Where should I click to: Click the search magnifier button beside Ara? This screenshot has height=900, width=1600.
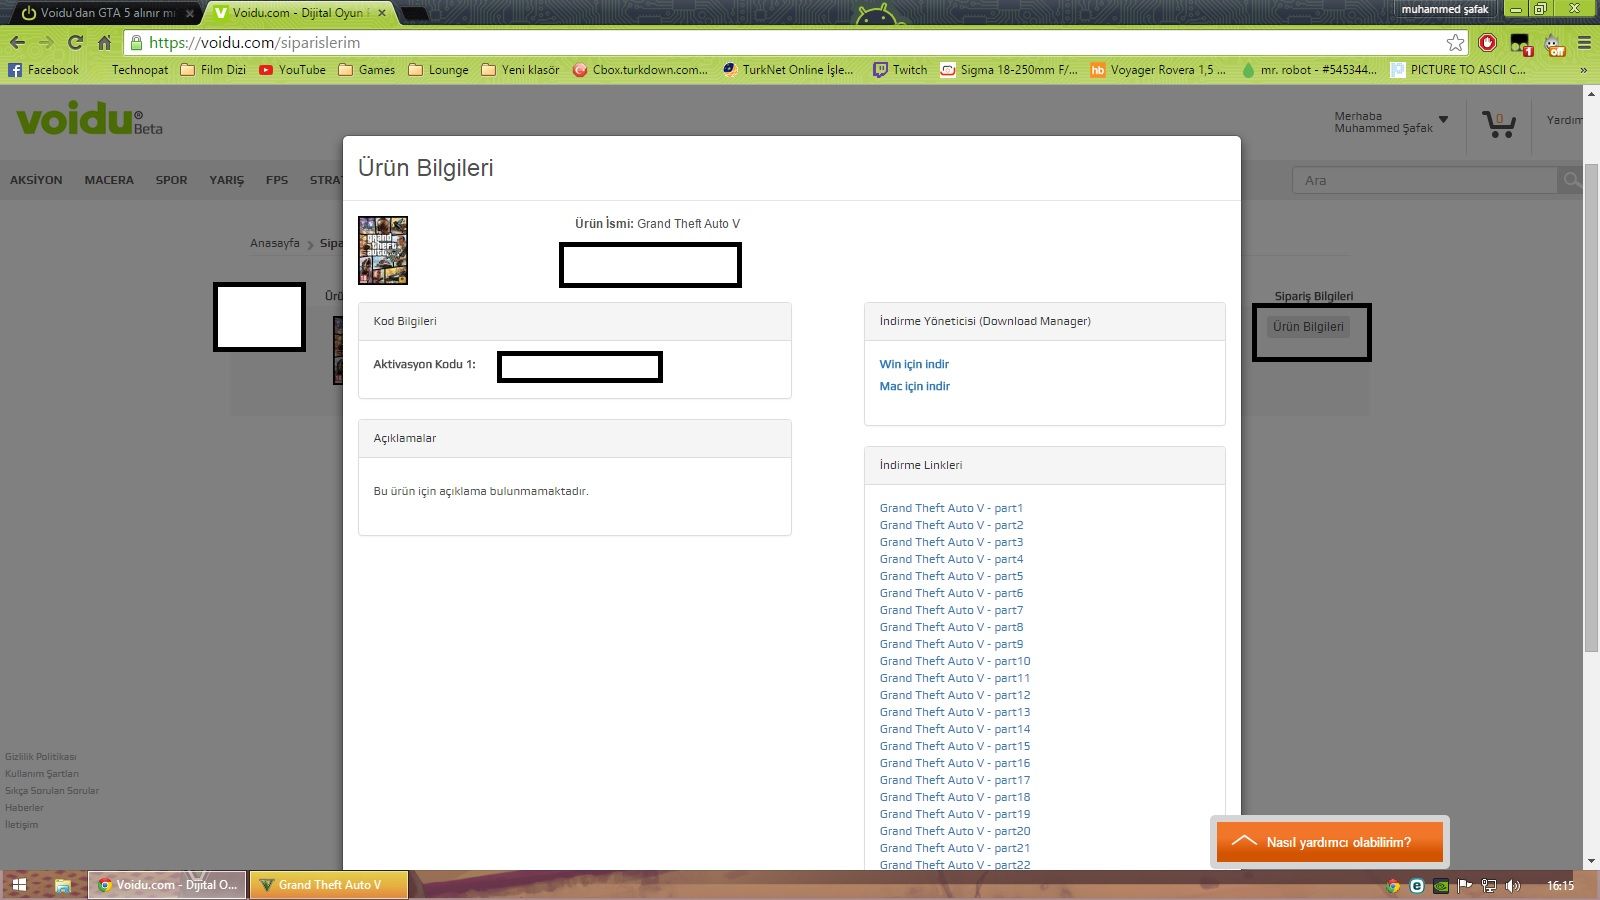pyautogui.click(x=1572, y=180)
